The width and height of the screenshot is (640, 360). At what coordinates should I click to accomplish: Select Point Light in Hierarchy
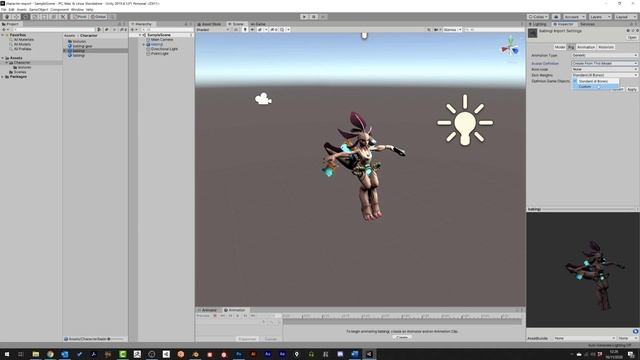tap(159, 53)
